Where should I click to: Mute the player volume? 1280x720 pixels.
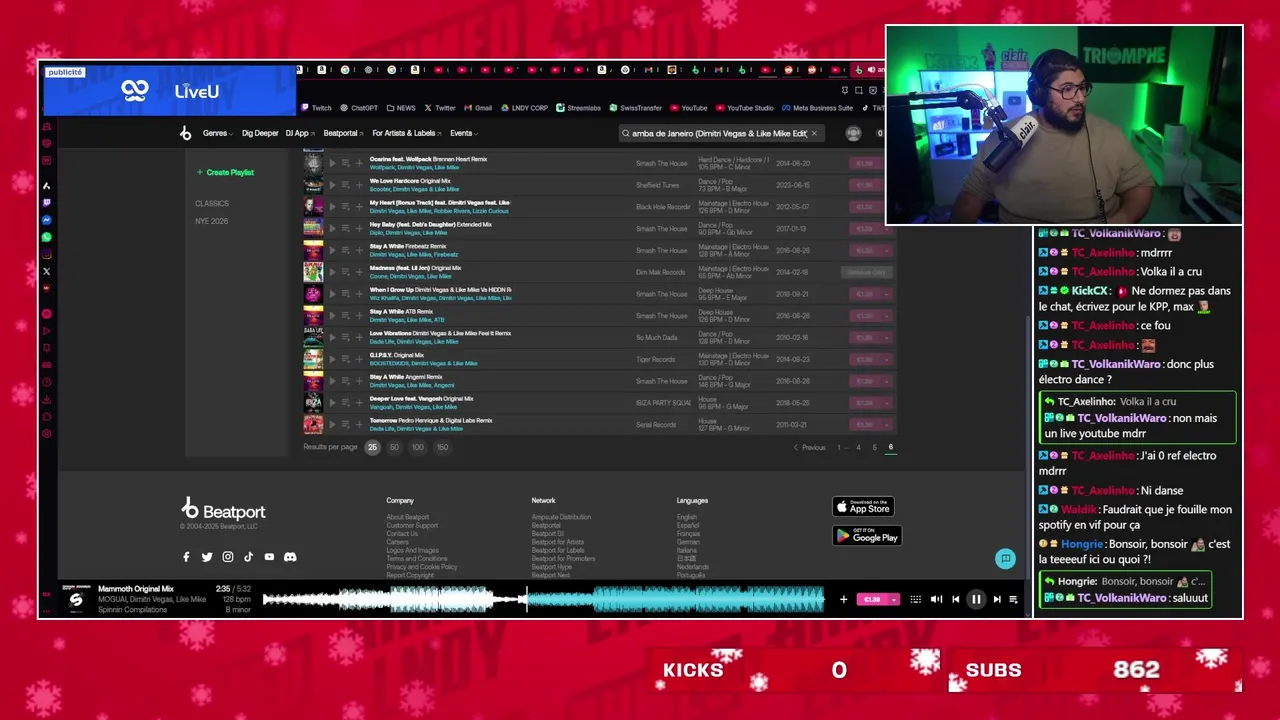tap(936, 600)
